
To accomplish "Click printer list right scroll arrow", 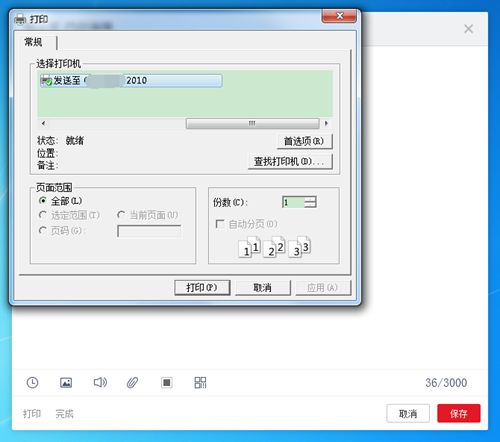I will pos(326,123).
